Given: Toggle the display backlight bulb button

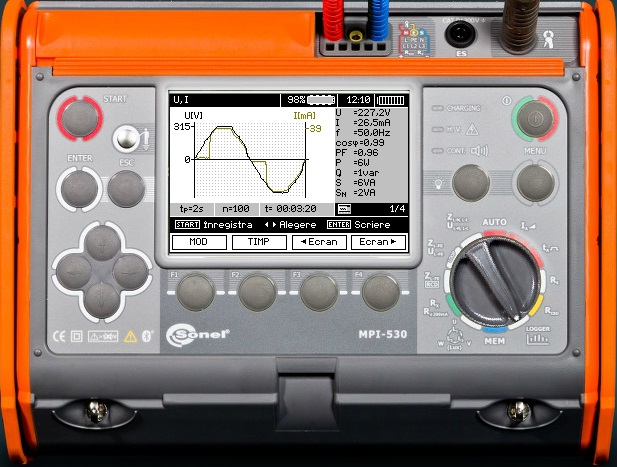Looking at the screenshot, I should click(471, 183).
